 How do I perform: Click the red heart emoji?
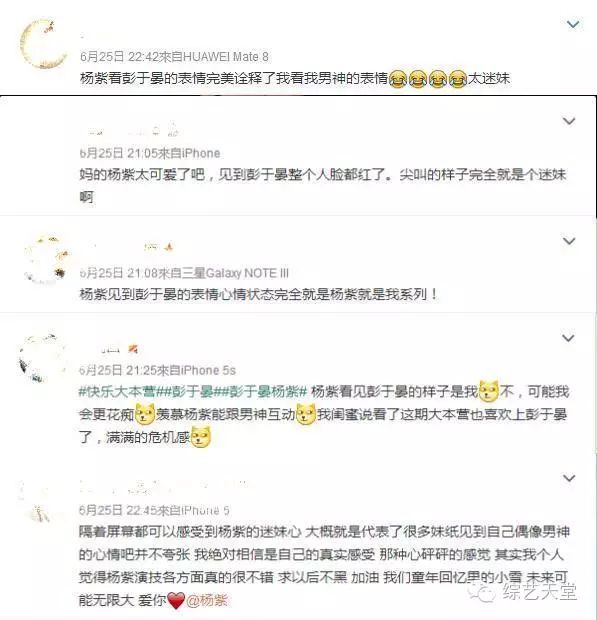coord(176,601)
